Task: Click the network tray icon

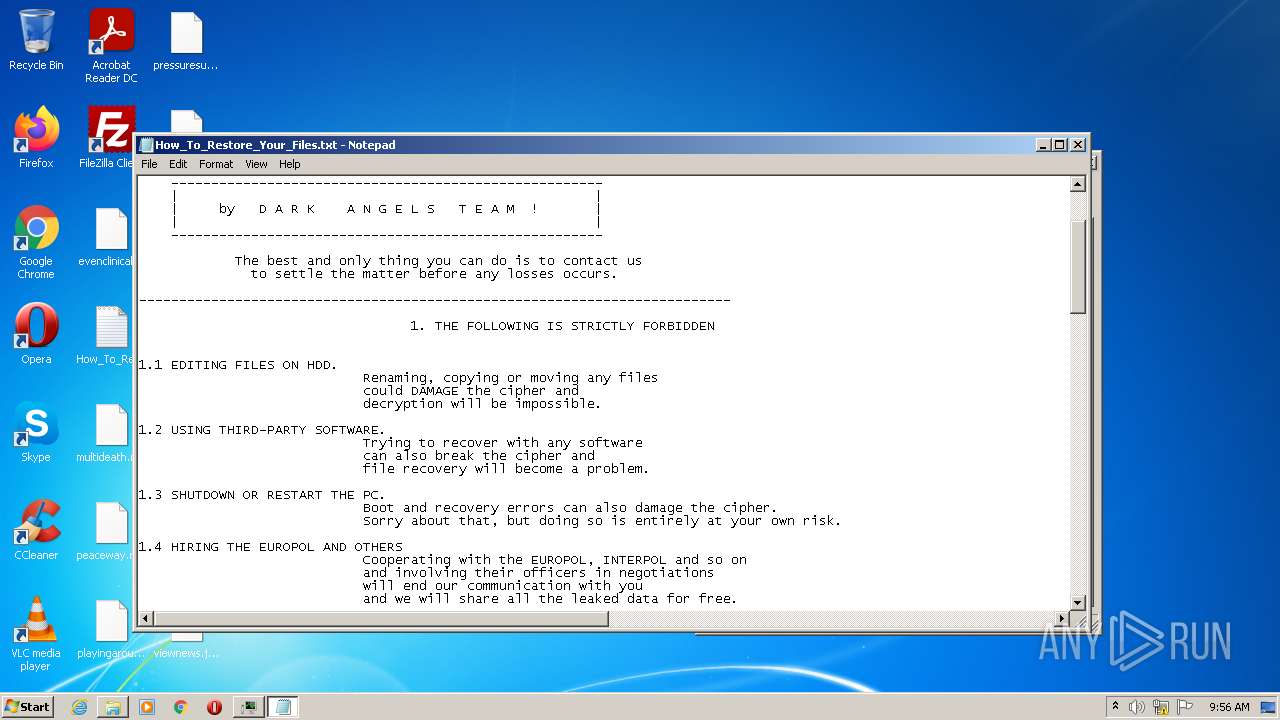Action: [1161, 707]
